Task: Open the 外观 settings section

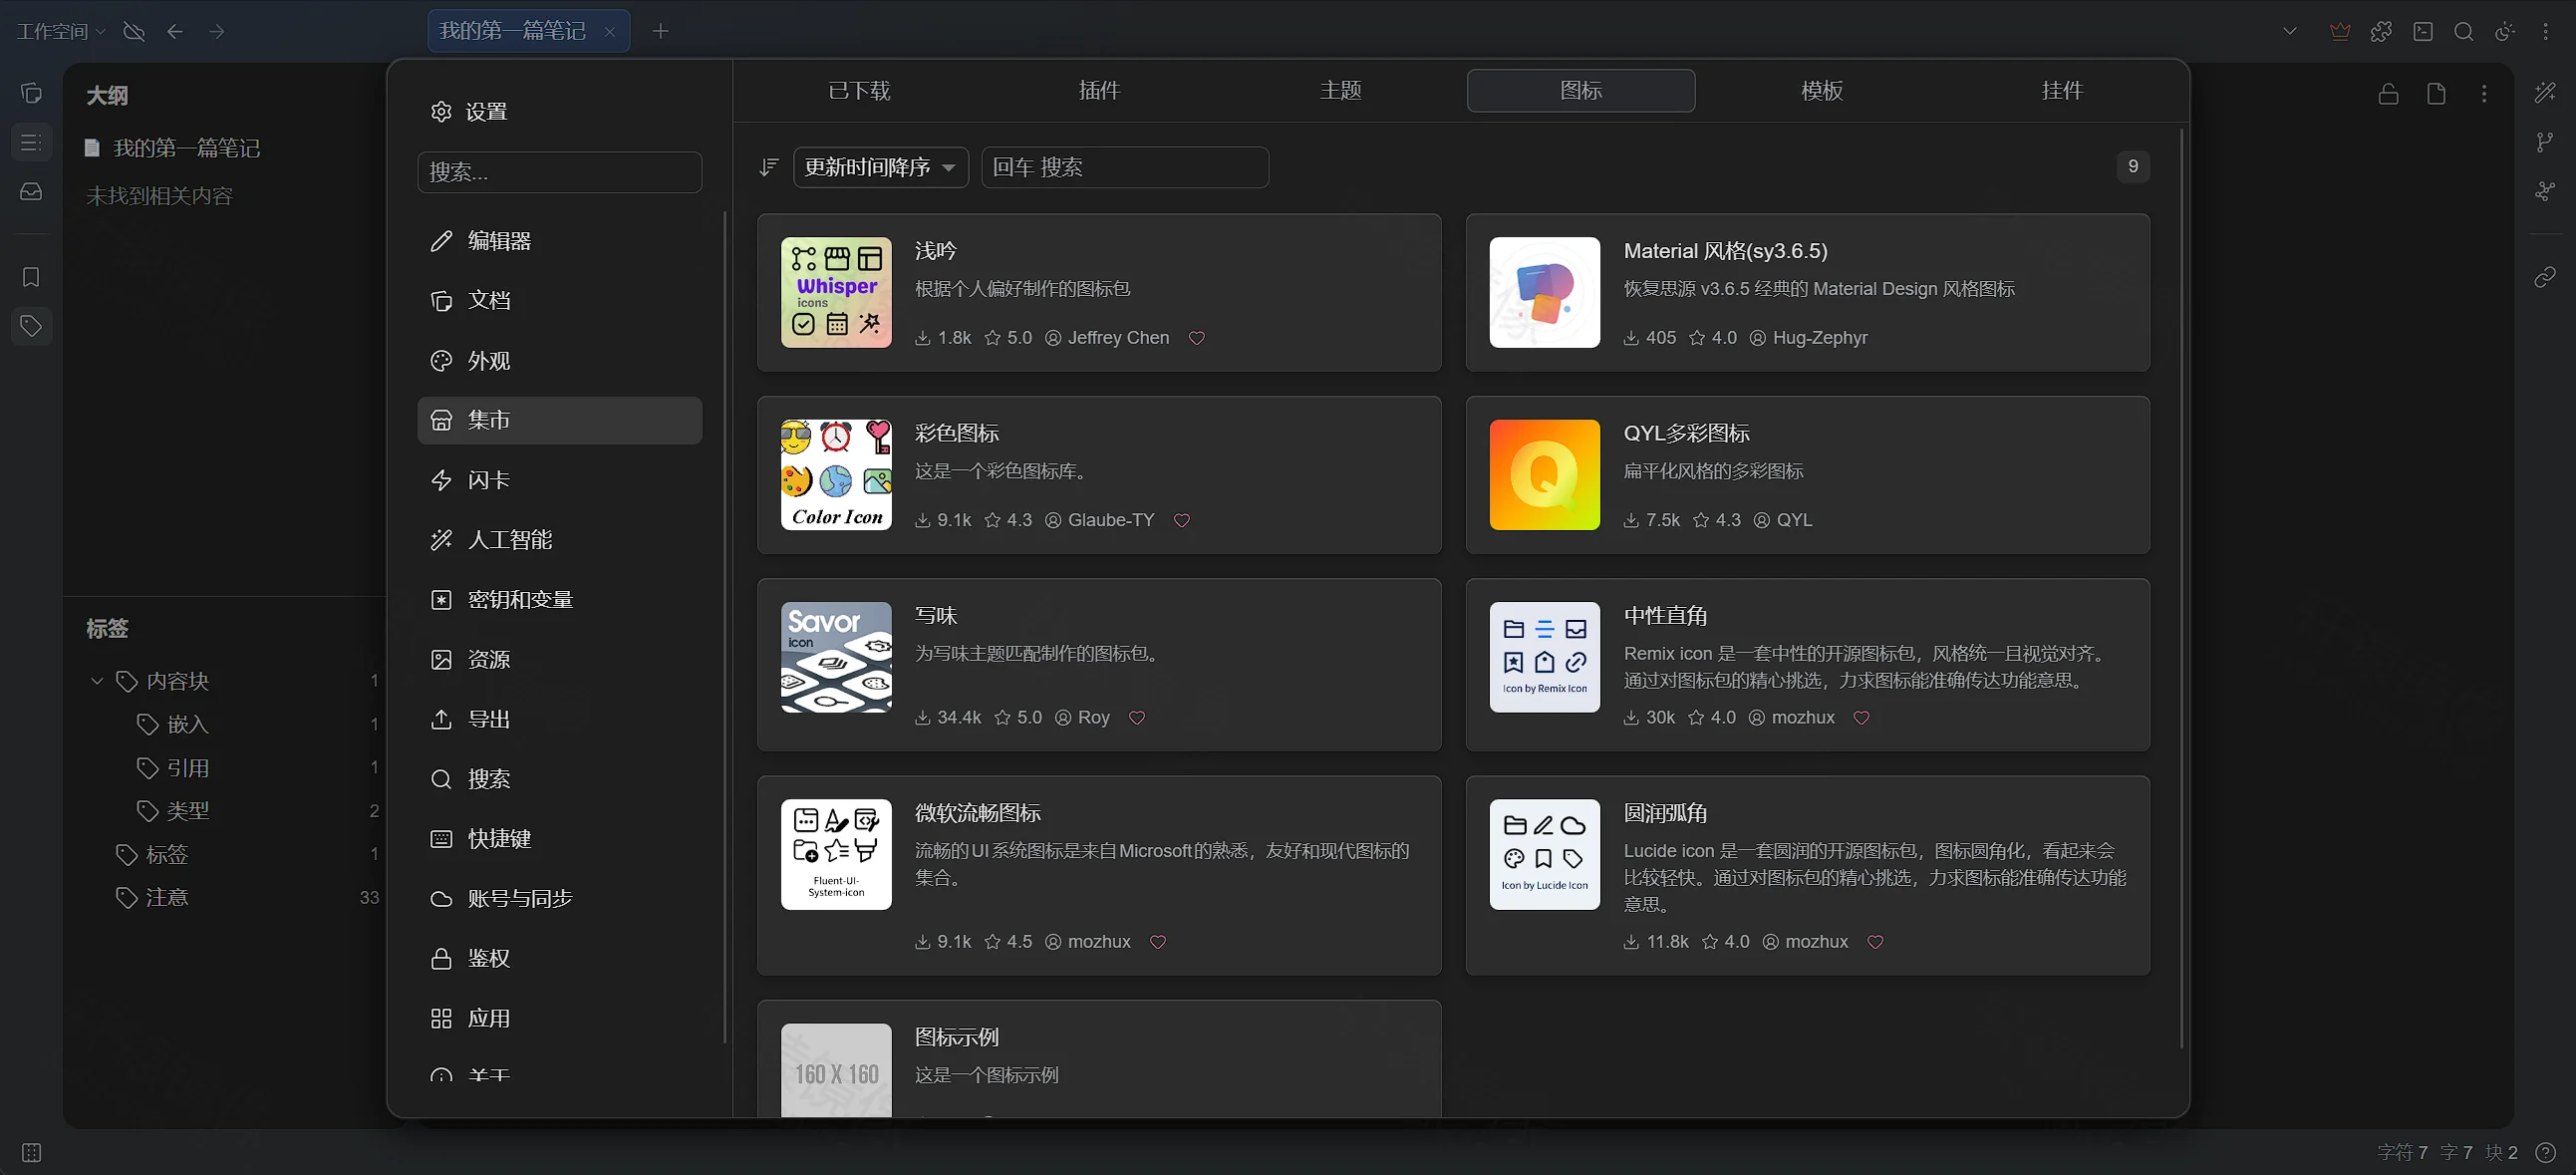Action: 559,361
